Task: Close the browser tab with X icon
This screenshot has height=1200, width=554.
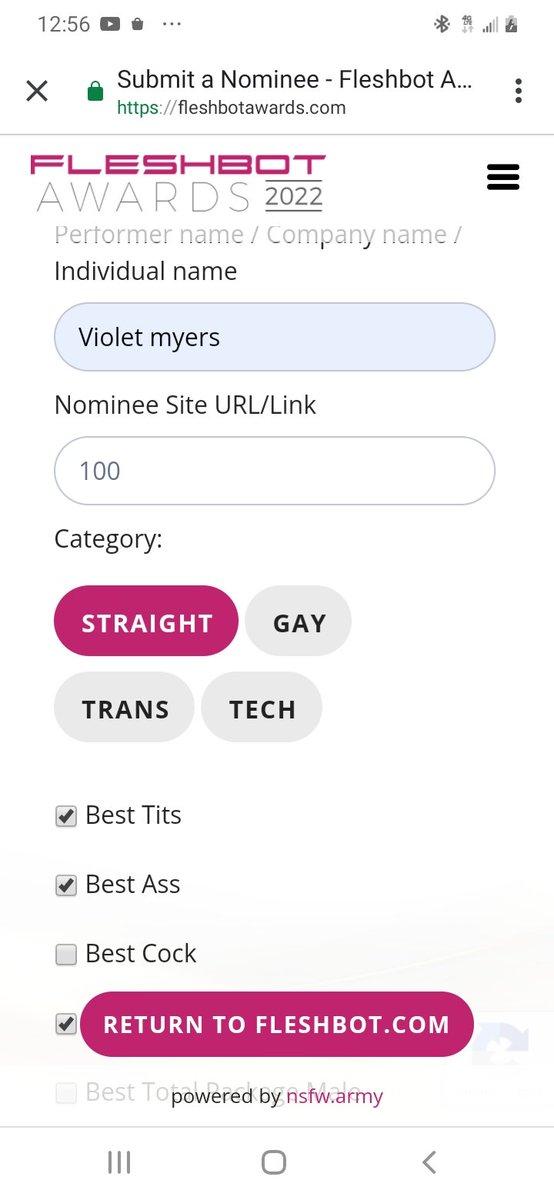Action: pyautogui.click(x=37, y=91)
